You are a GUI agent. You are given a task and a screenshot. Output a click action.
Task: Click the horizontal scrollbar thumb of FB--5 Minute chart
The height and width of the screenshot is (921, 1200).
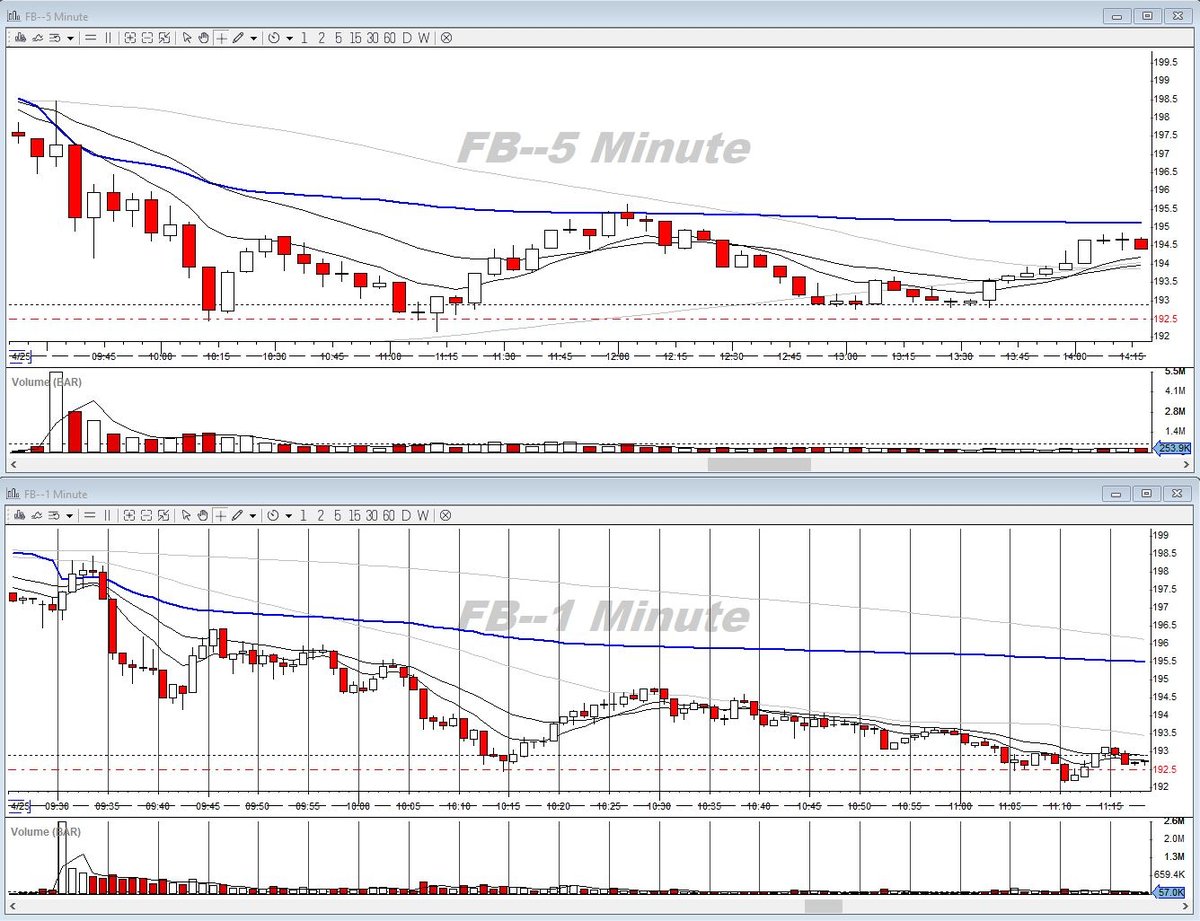click(x=759, y=464)
